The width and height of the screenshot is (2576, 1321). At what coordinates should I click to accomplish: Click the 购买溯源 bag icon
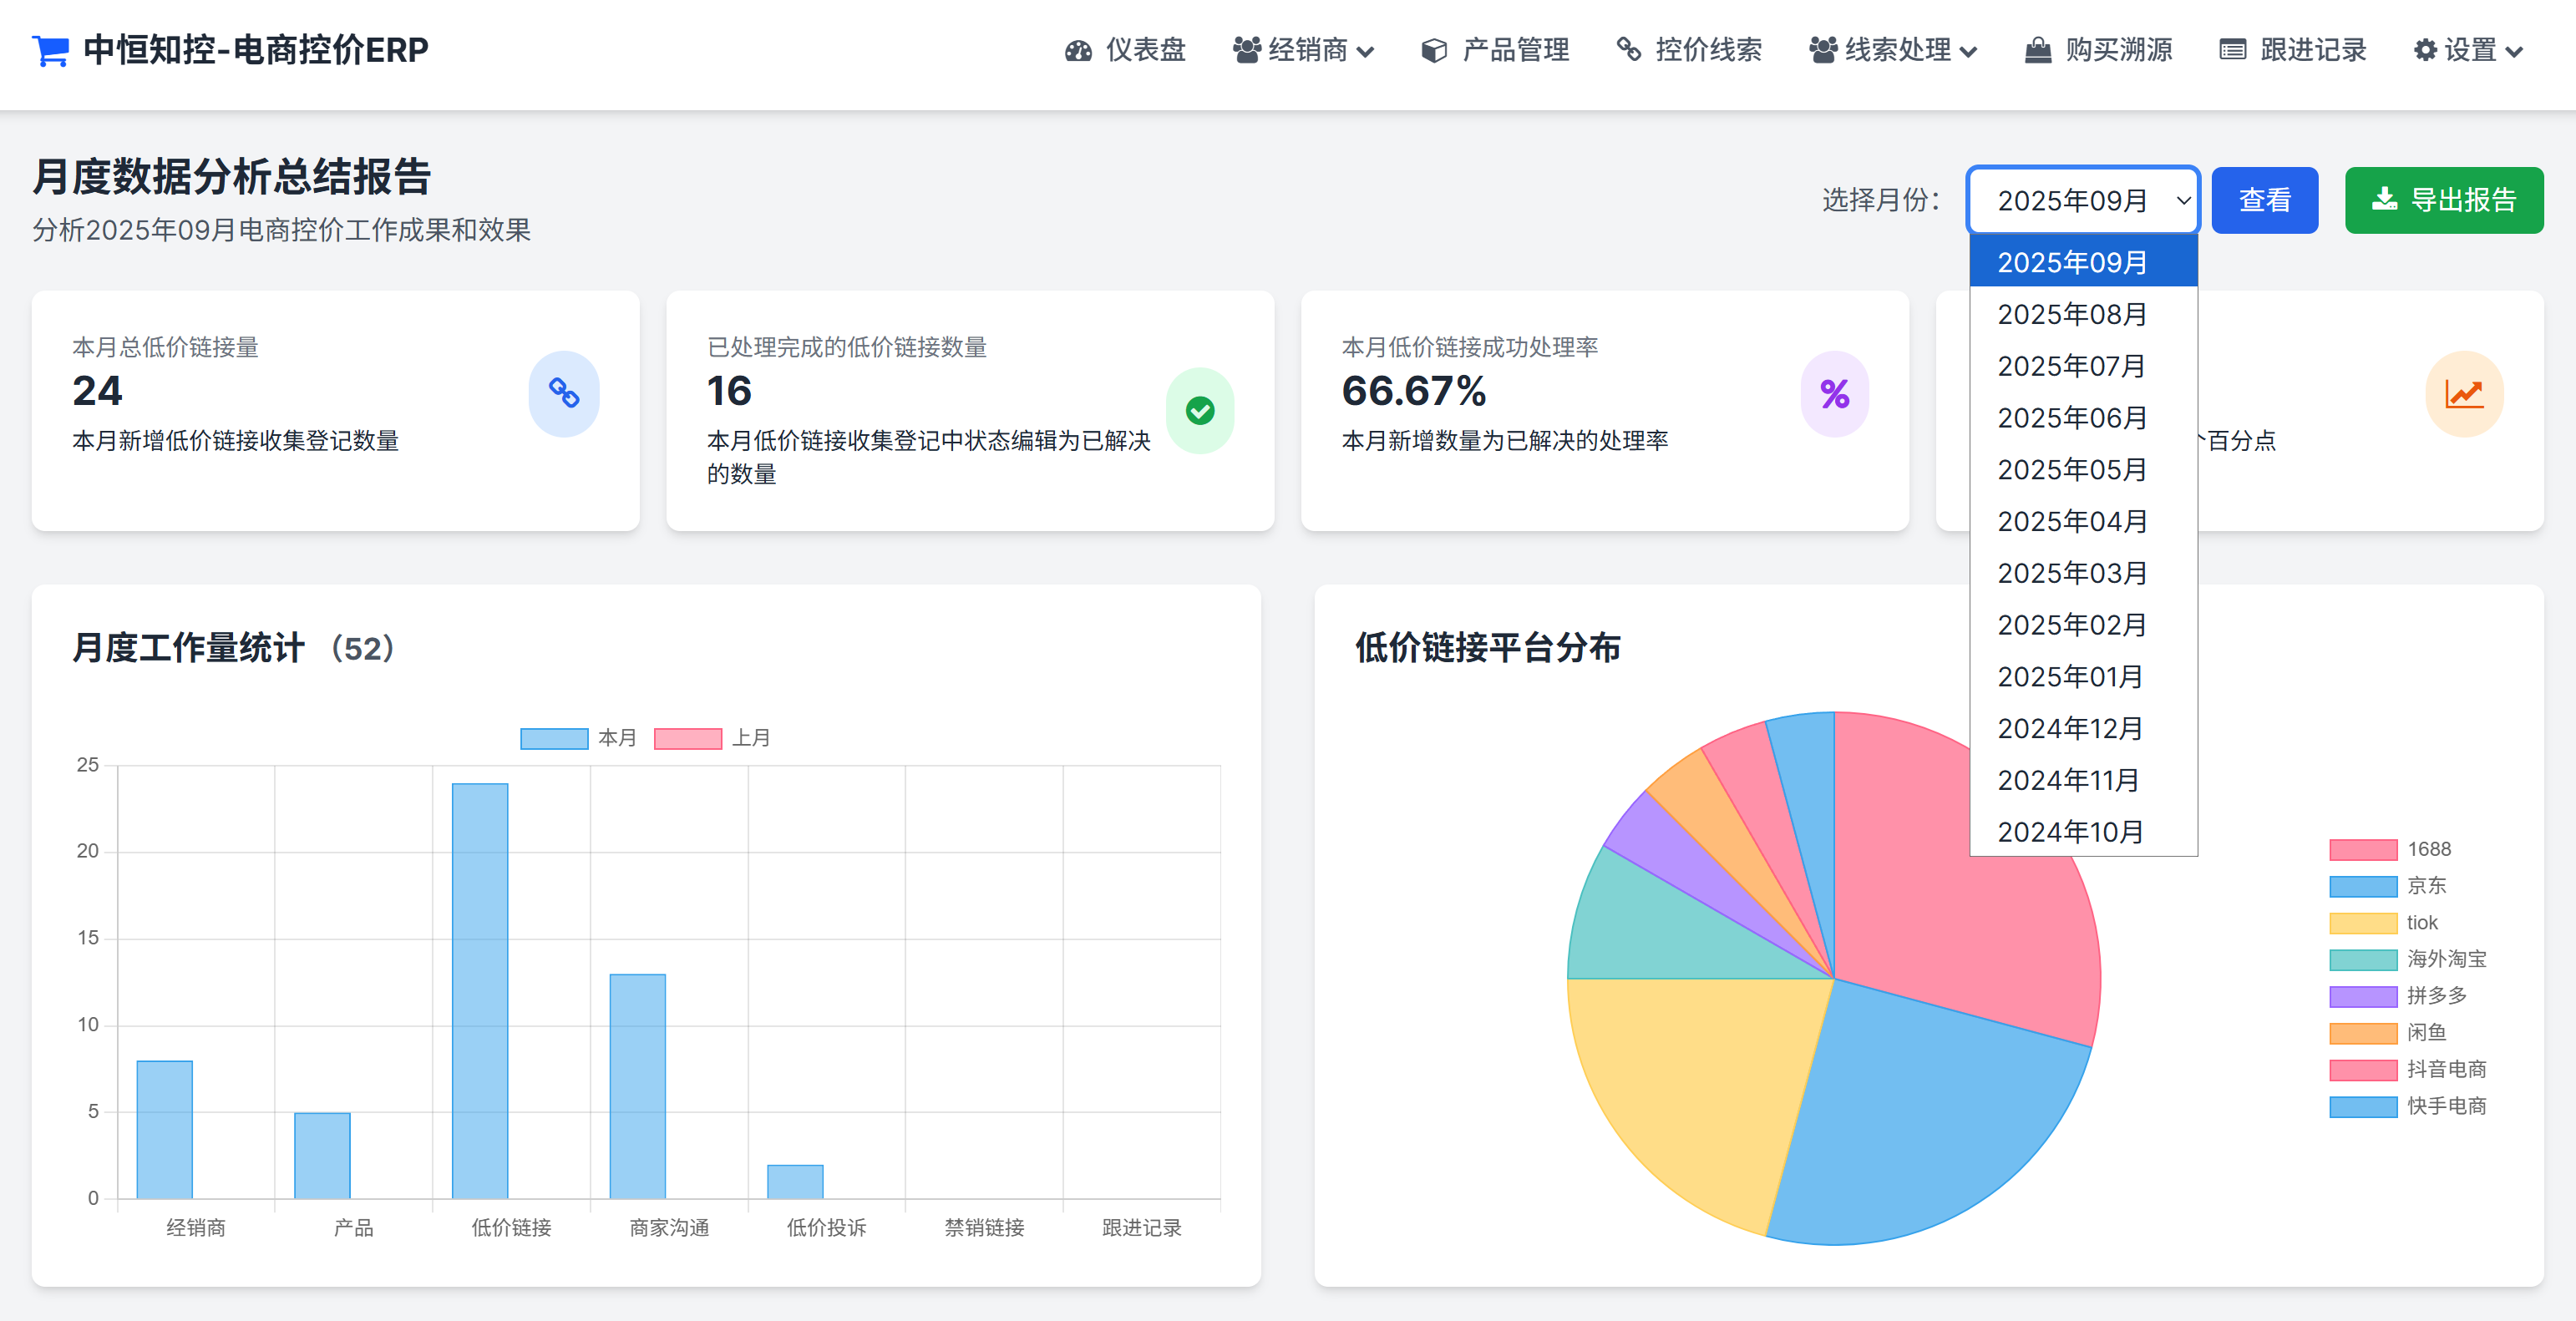pos(2038,49)
